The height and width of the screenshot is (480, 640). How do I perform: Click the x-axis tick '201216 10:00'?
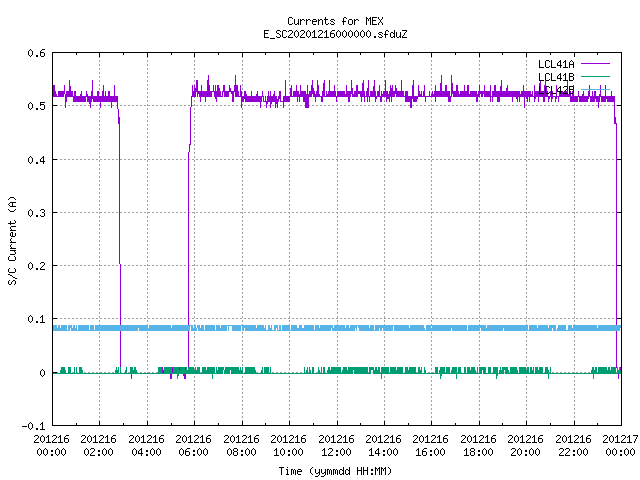[x=288, y=446]
